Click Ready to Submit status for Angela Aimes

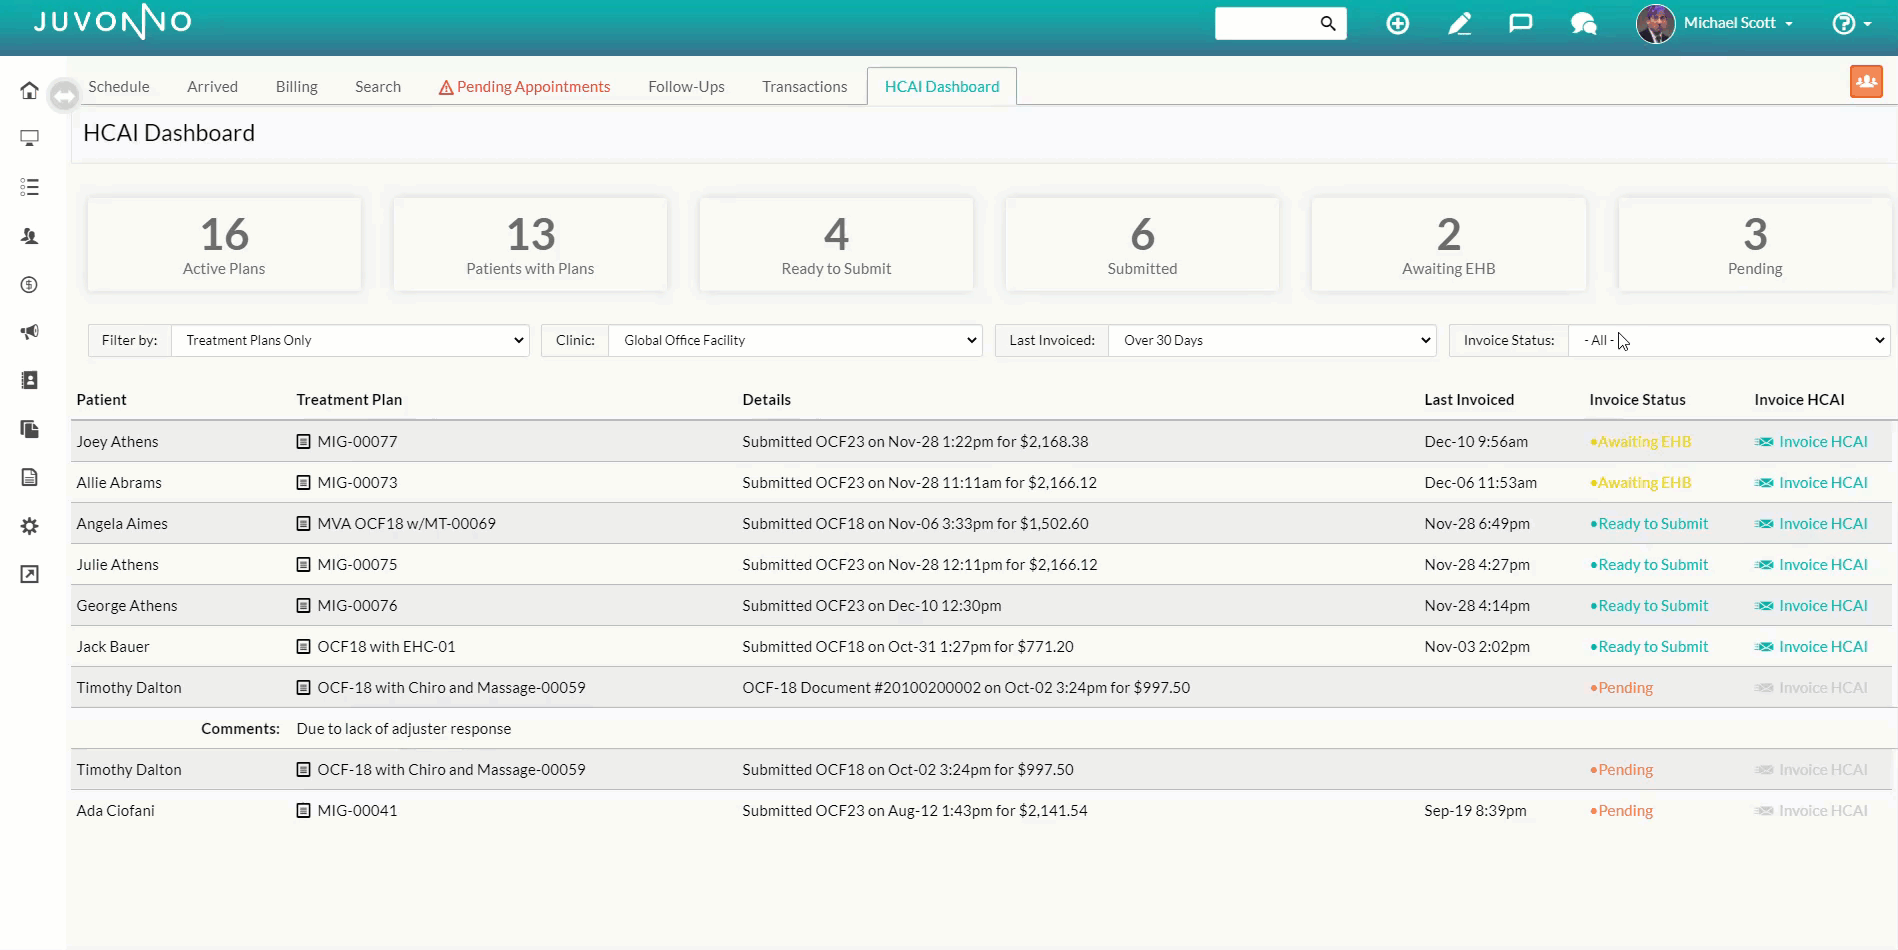click(1649, 523)
